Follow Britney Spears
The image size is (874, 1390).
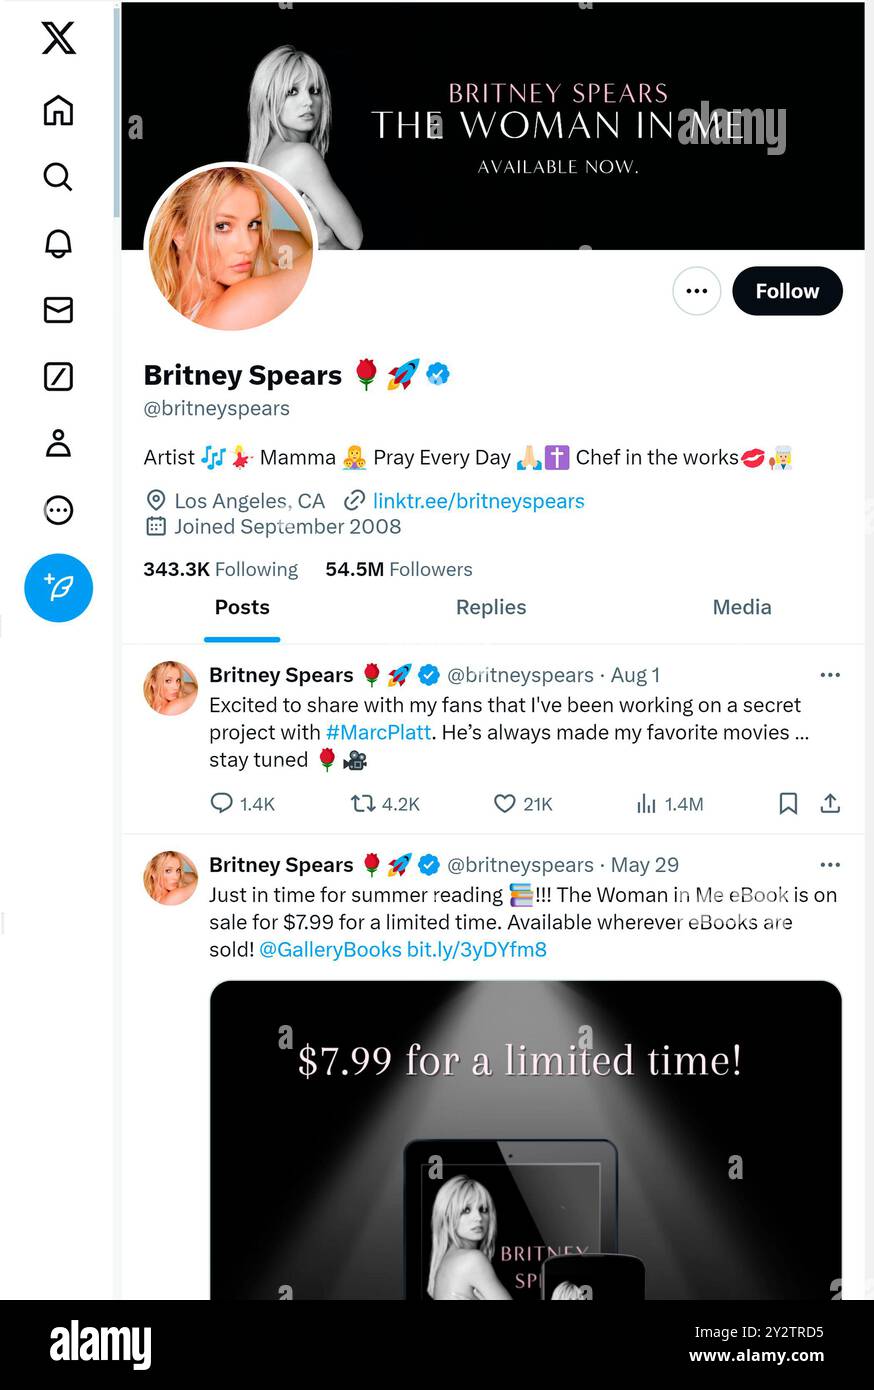point(787,291)
